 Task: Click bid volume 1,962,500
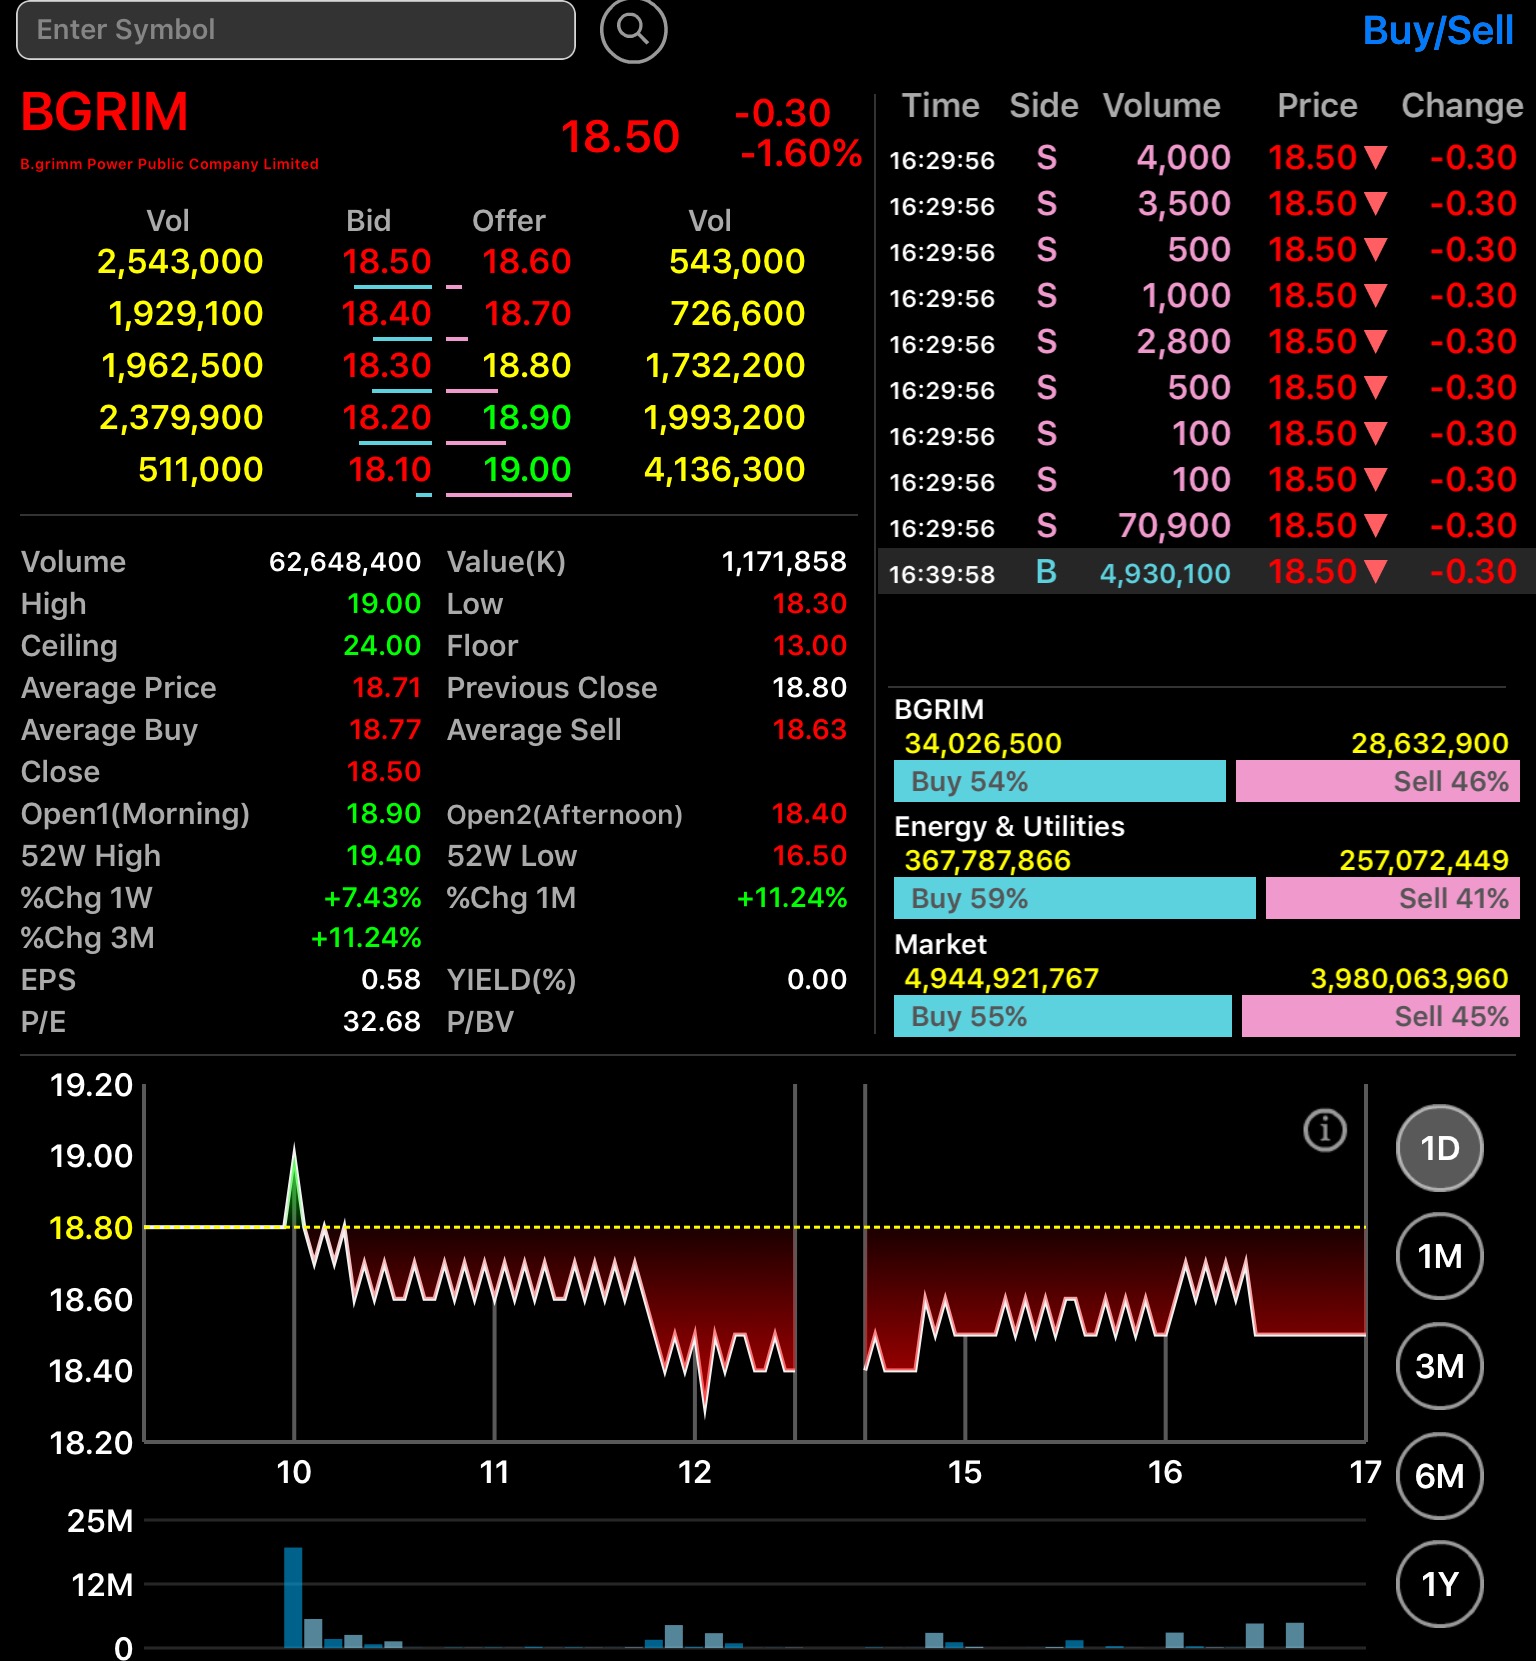click(x=183, y=366)
